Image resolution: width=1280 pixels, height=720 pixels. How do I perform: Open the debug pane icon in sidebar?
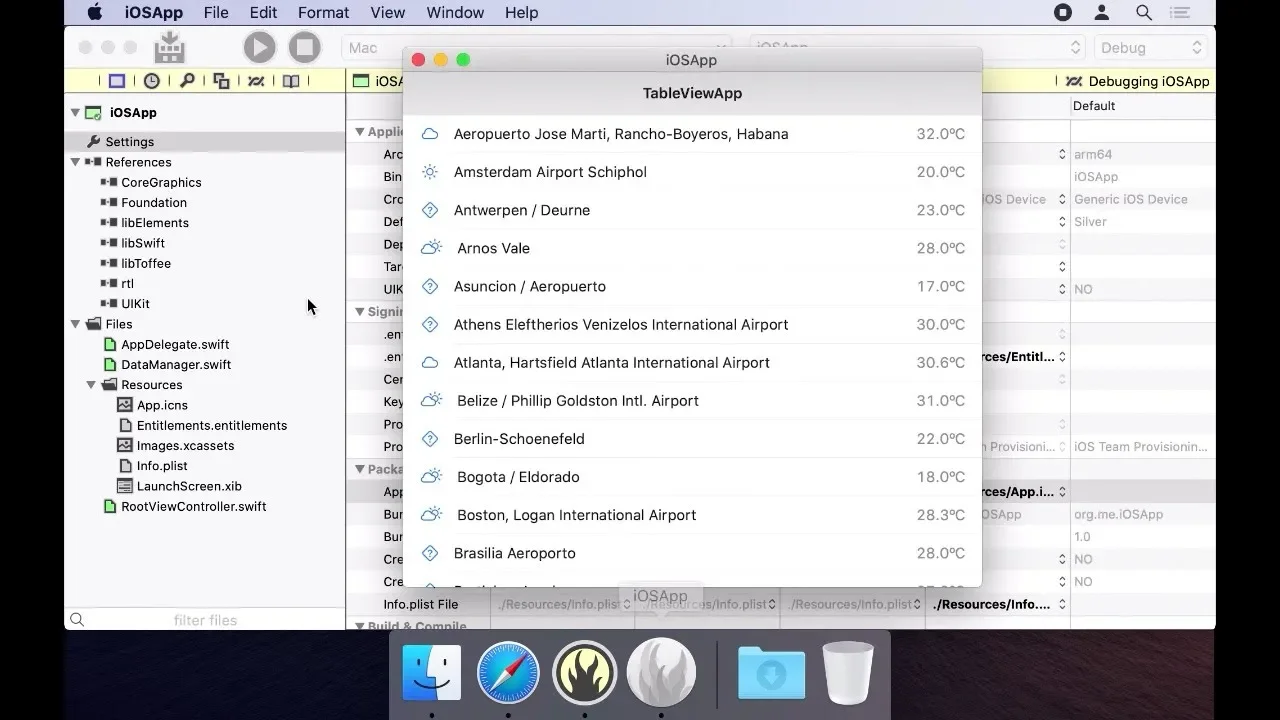point(256,81)
